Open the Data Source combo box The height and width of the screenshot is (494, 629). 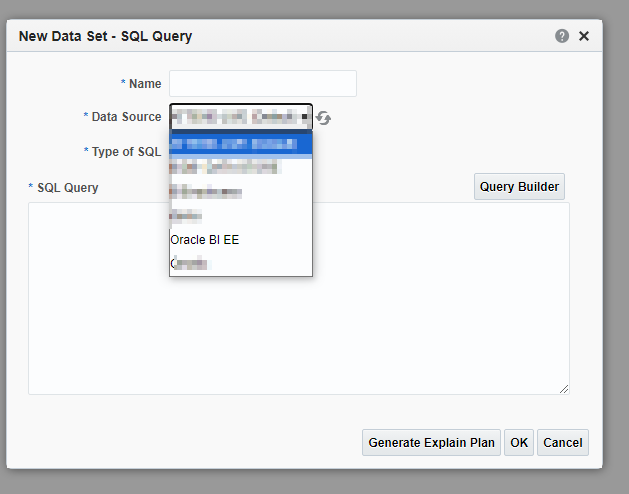pos(241,117)
